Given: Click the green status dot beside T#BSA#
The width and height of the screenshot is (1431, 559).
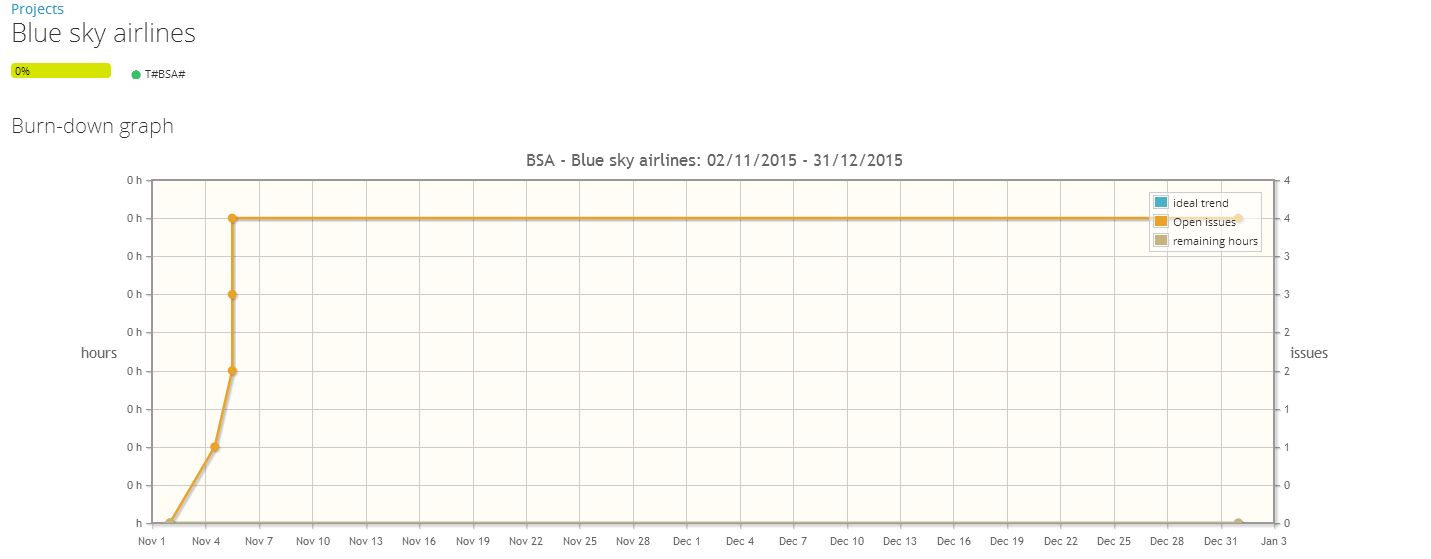Looking at the screenshot, I should click(x=136, y=74).
